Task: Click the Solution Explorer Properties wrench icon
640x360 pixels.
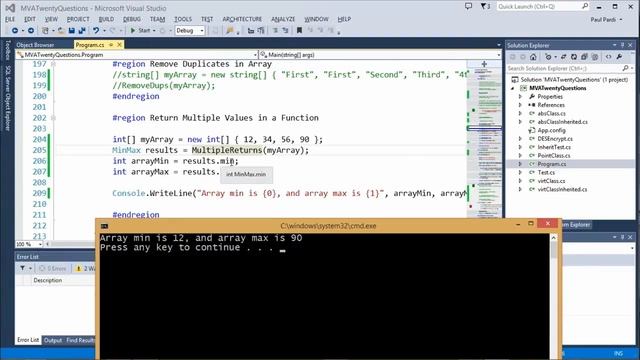Action: (x=619, y=57)
